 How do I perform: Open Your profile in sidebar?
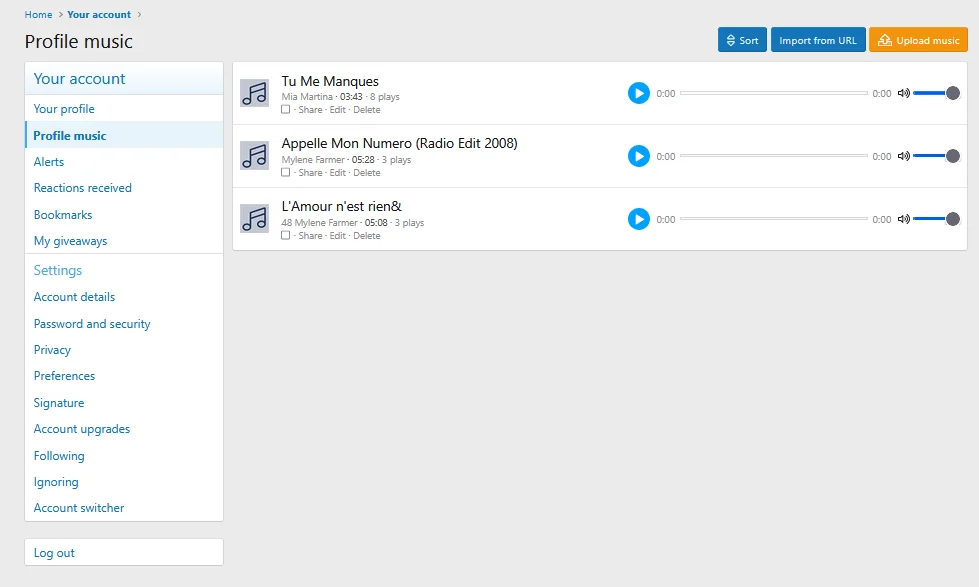[124, 109]
